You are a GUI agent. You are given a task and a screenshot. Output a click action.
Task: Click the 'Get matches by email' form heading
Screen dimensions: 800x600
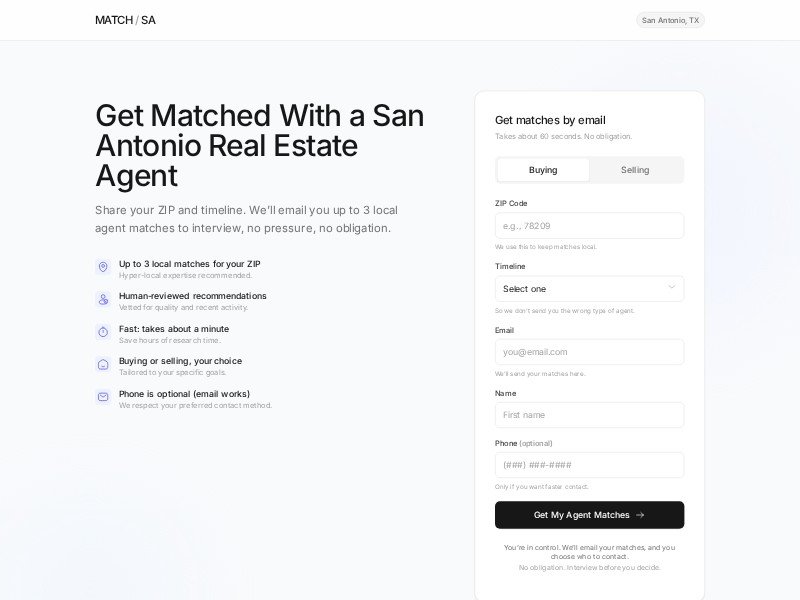click(x=550, y=120)
